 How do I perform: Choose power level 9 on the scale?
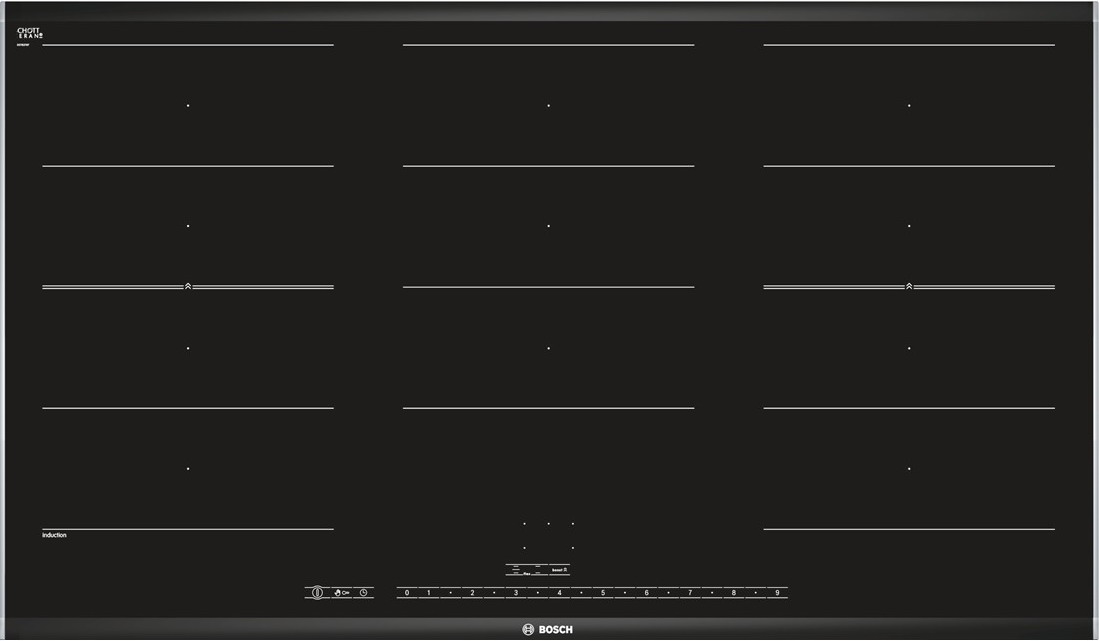[x=777, y=593]
